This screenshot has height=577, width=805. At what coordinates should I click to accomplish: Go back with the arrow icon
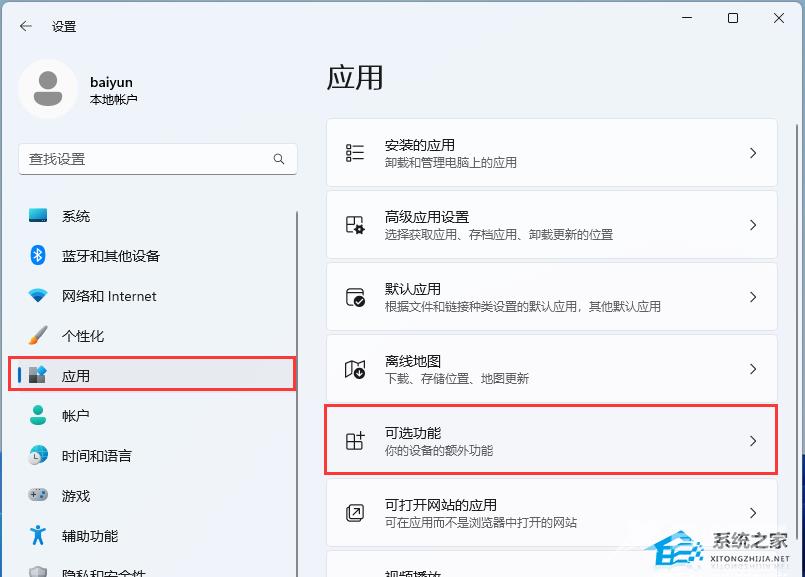click(25, 26)
